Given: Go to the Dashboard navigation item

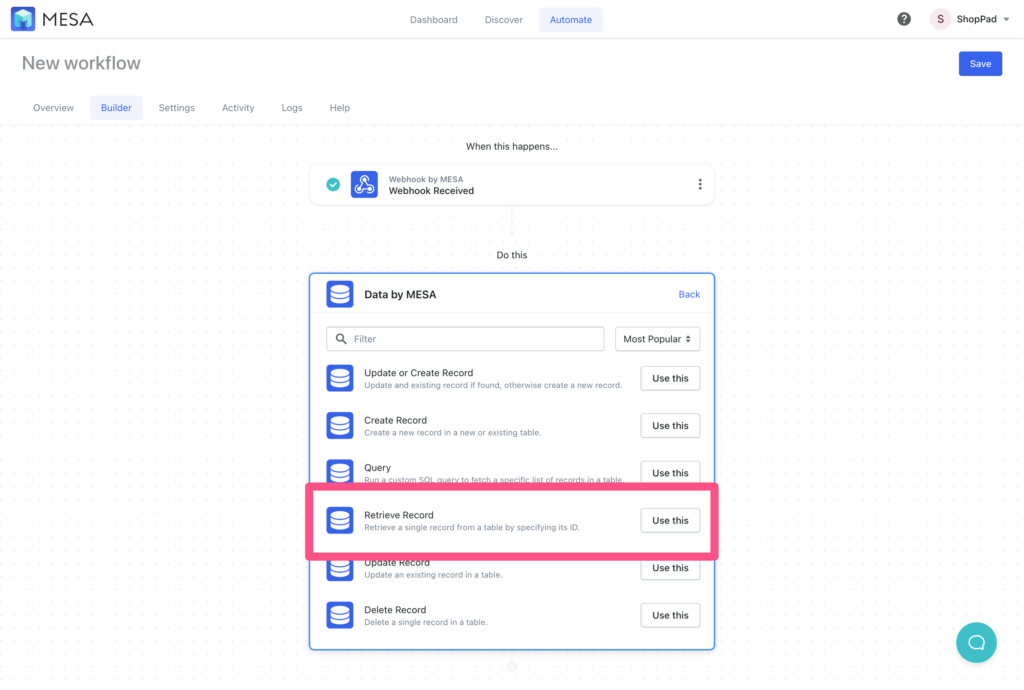Looking at the screenshot, I should tap(433, 18).
